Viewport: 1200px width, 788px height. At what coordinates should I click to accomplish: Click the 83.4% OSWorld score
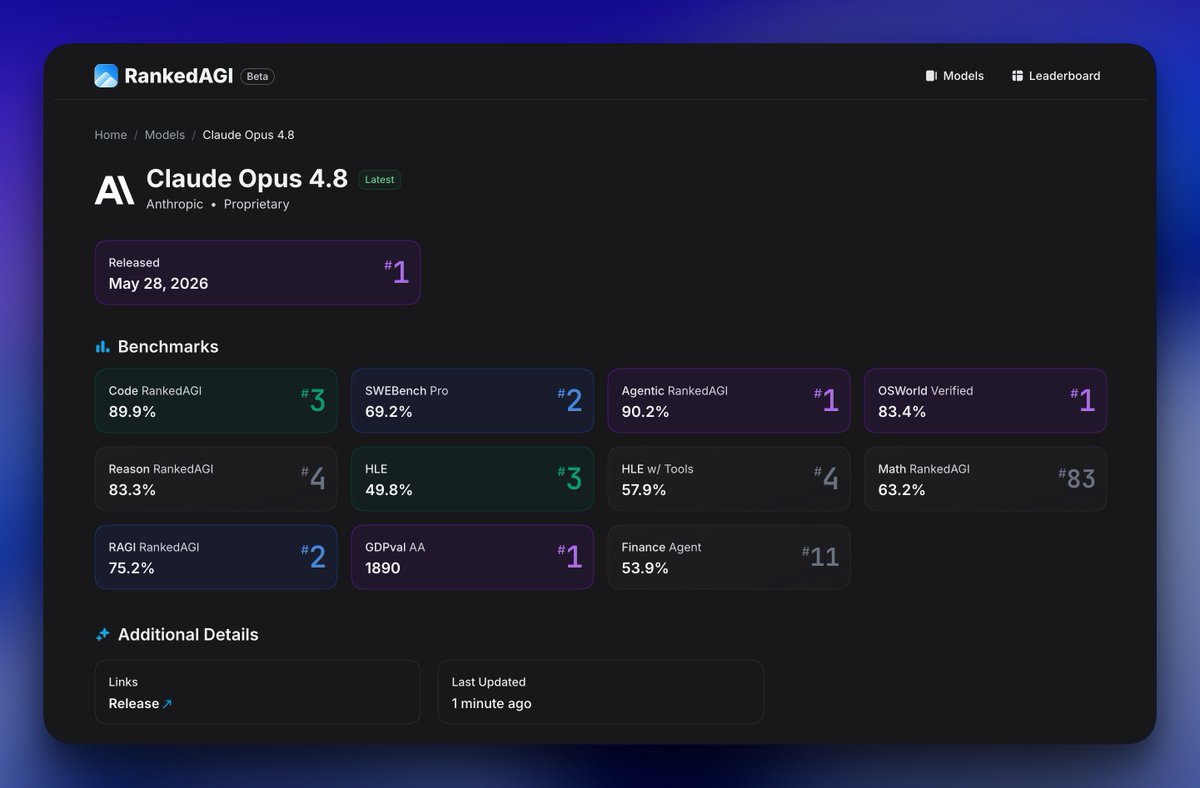click(x=902, y=412)
